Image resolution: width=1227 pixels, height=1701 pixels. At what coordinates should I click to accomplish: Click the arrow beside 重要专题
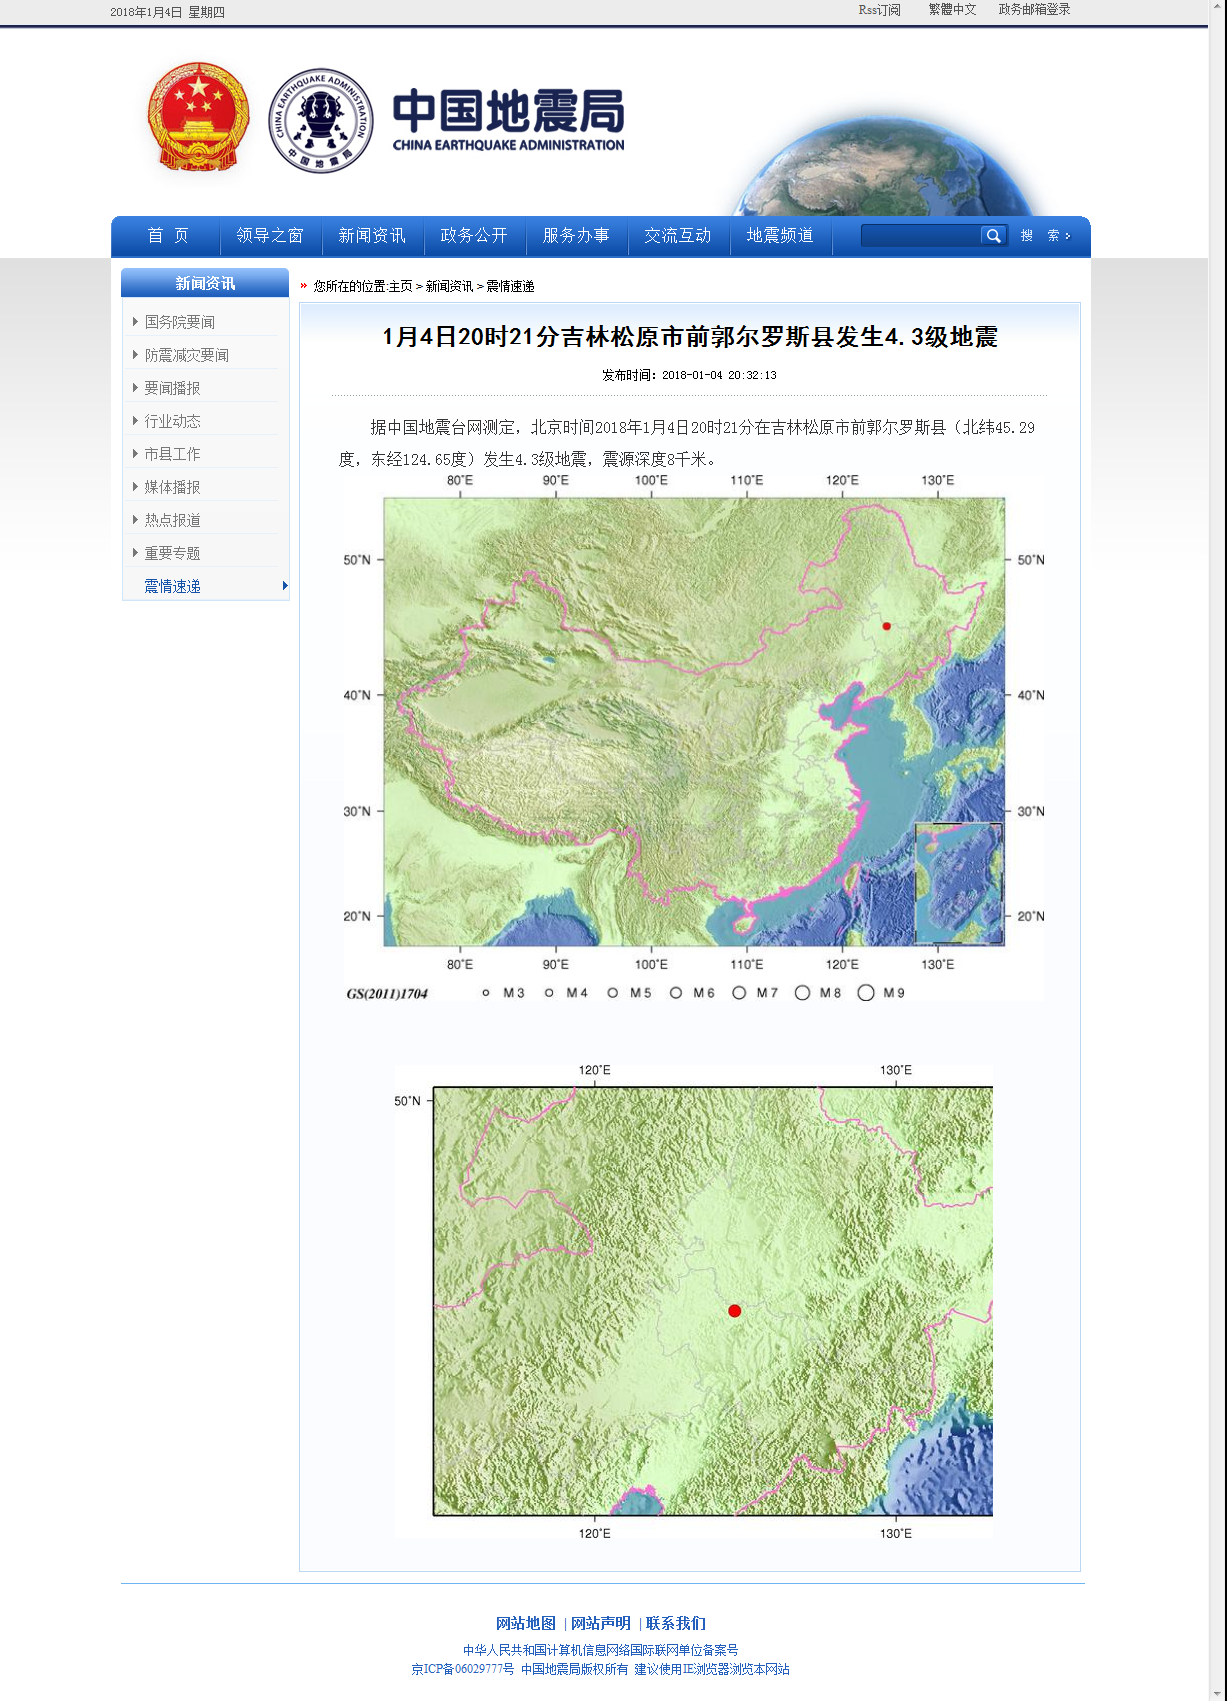click(x=135, y=552)
